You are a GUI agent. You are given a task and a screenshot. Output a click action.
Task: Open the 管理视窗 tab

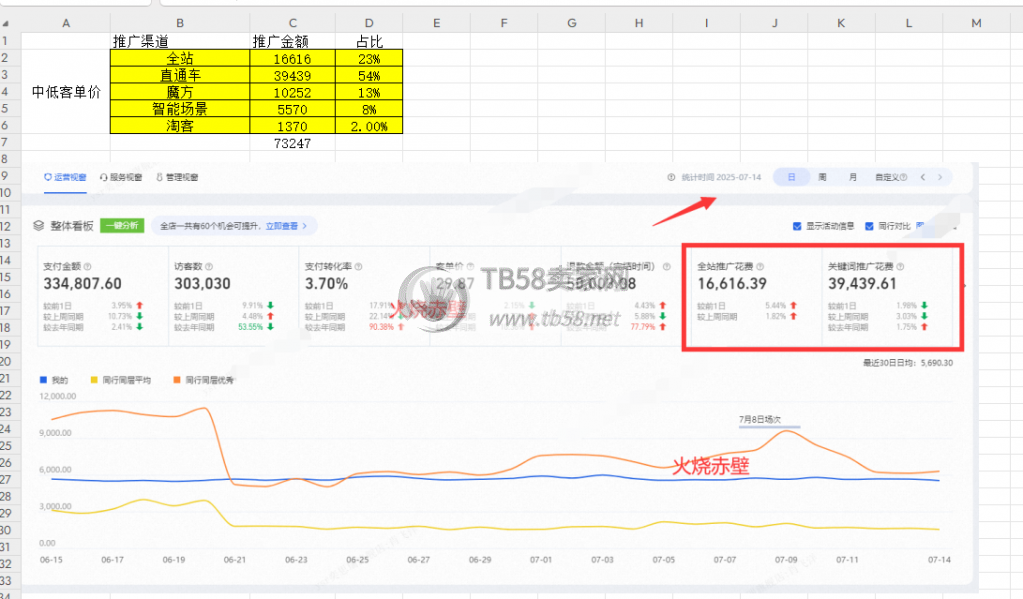tap(177, 177)
